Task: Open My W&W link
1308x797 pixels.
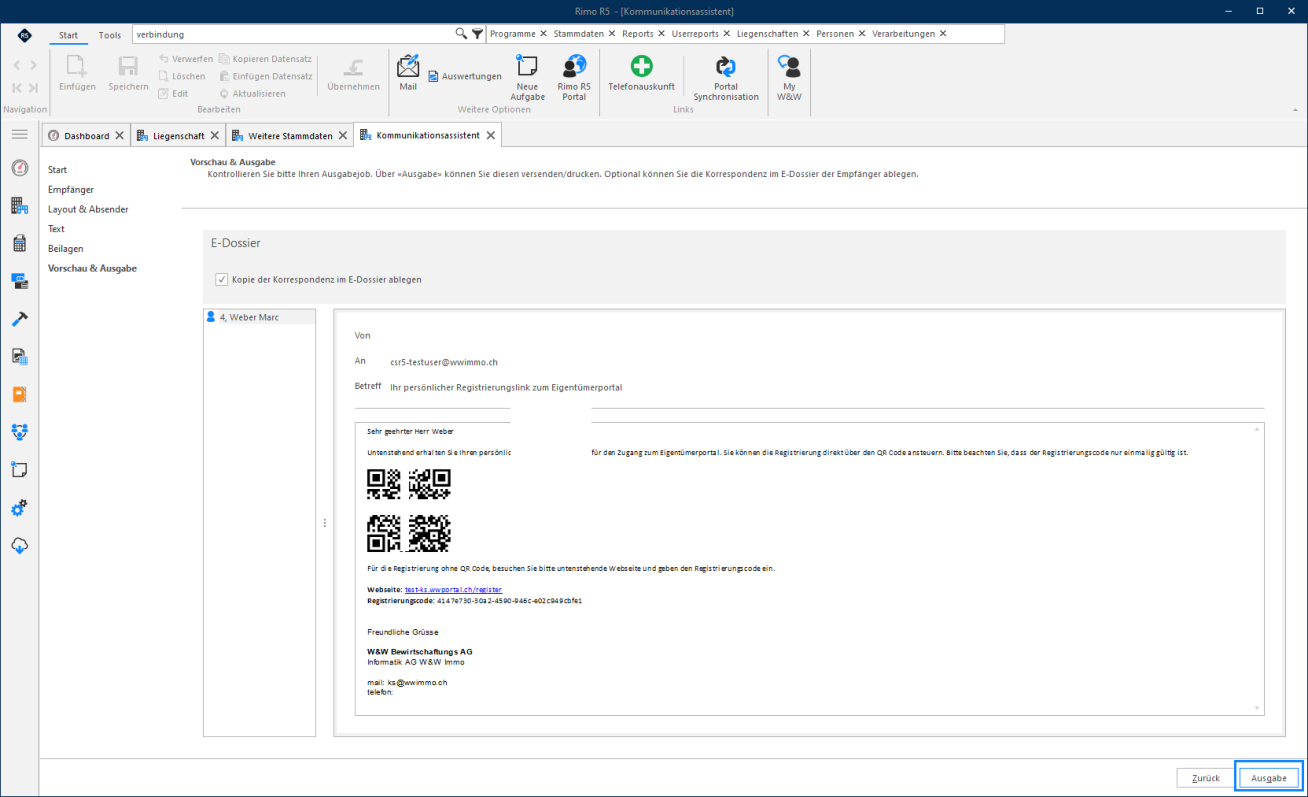Action: point(789,77)
